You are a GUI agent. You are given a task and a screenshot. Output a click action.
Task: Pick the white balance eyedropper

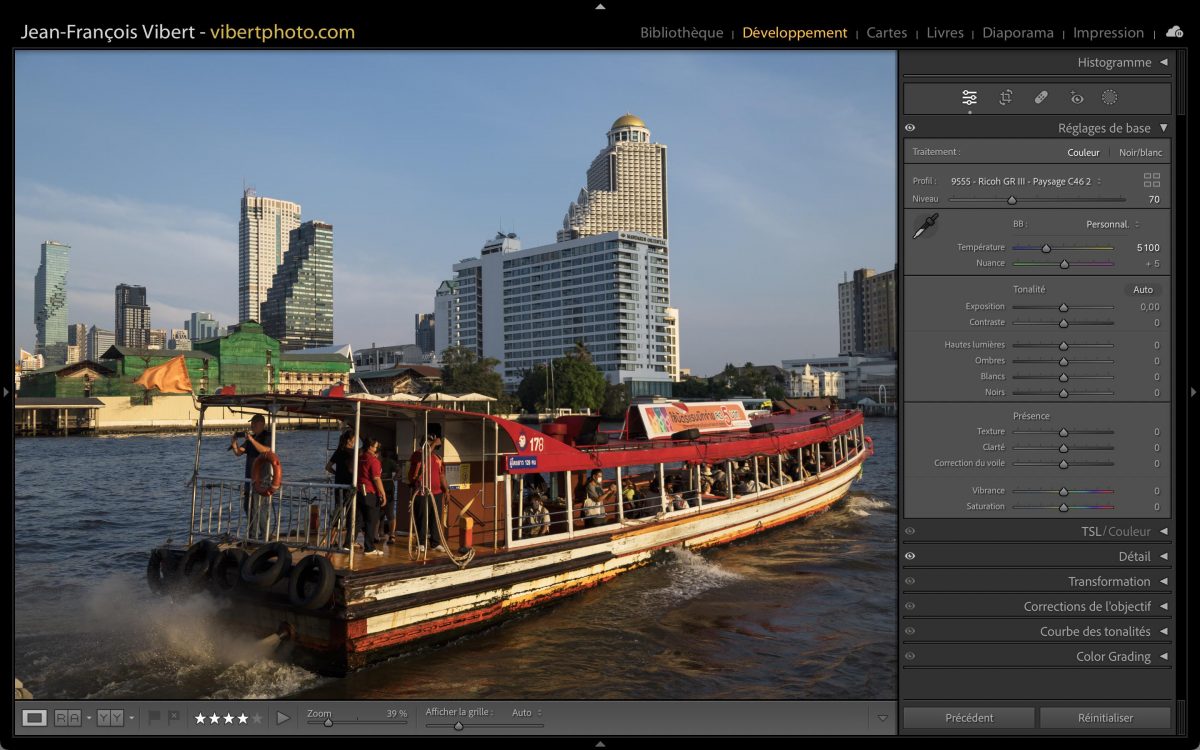click(925, 226)
